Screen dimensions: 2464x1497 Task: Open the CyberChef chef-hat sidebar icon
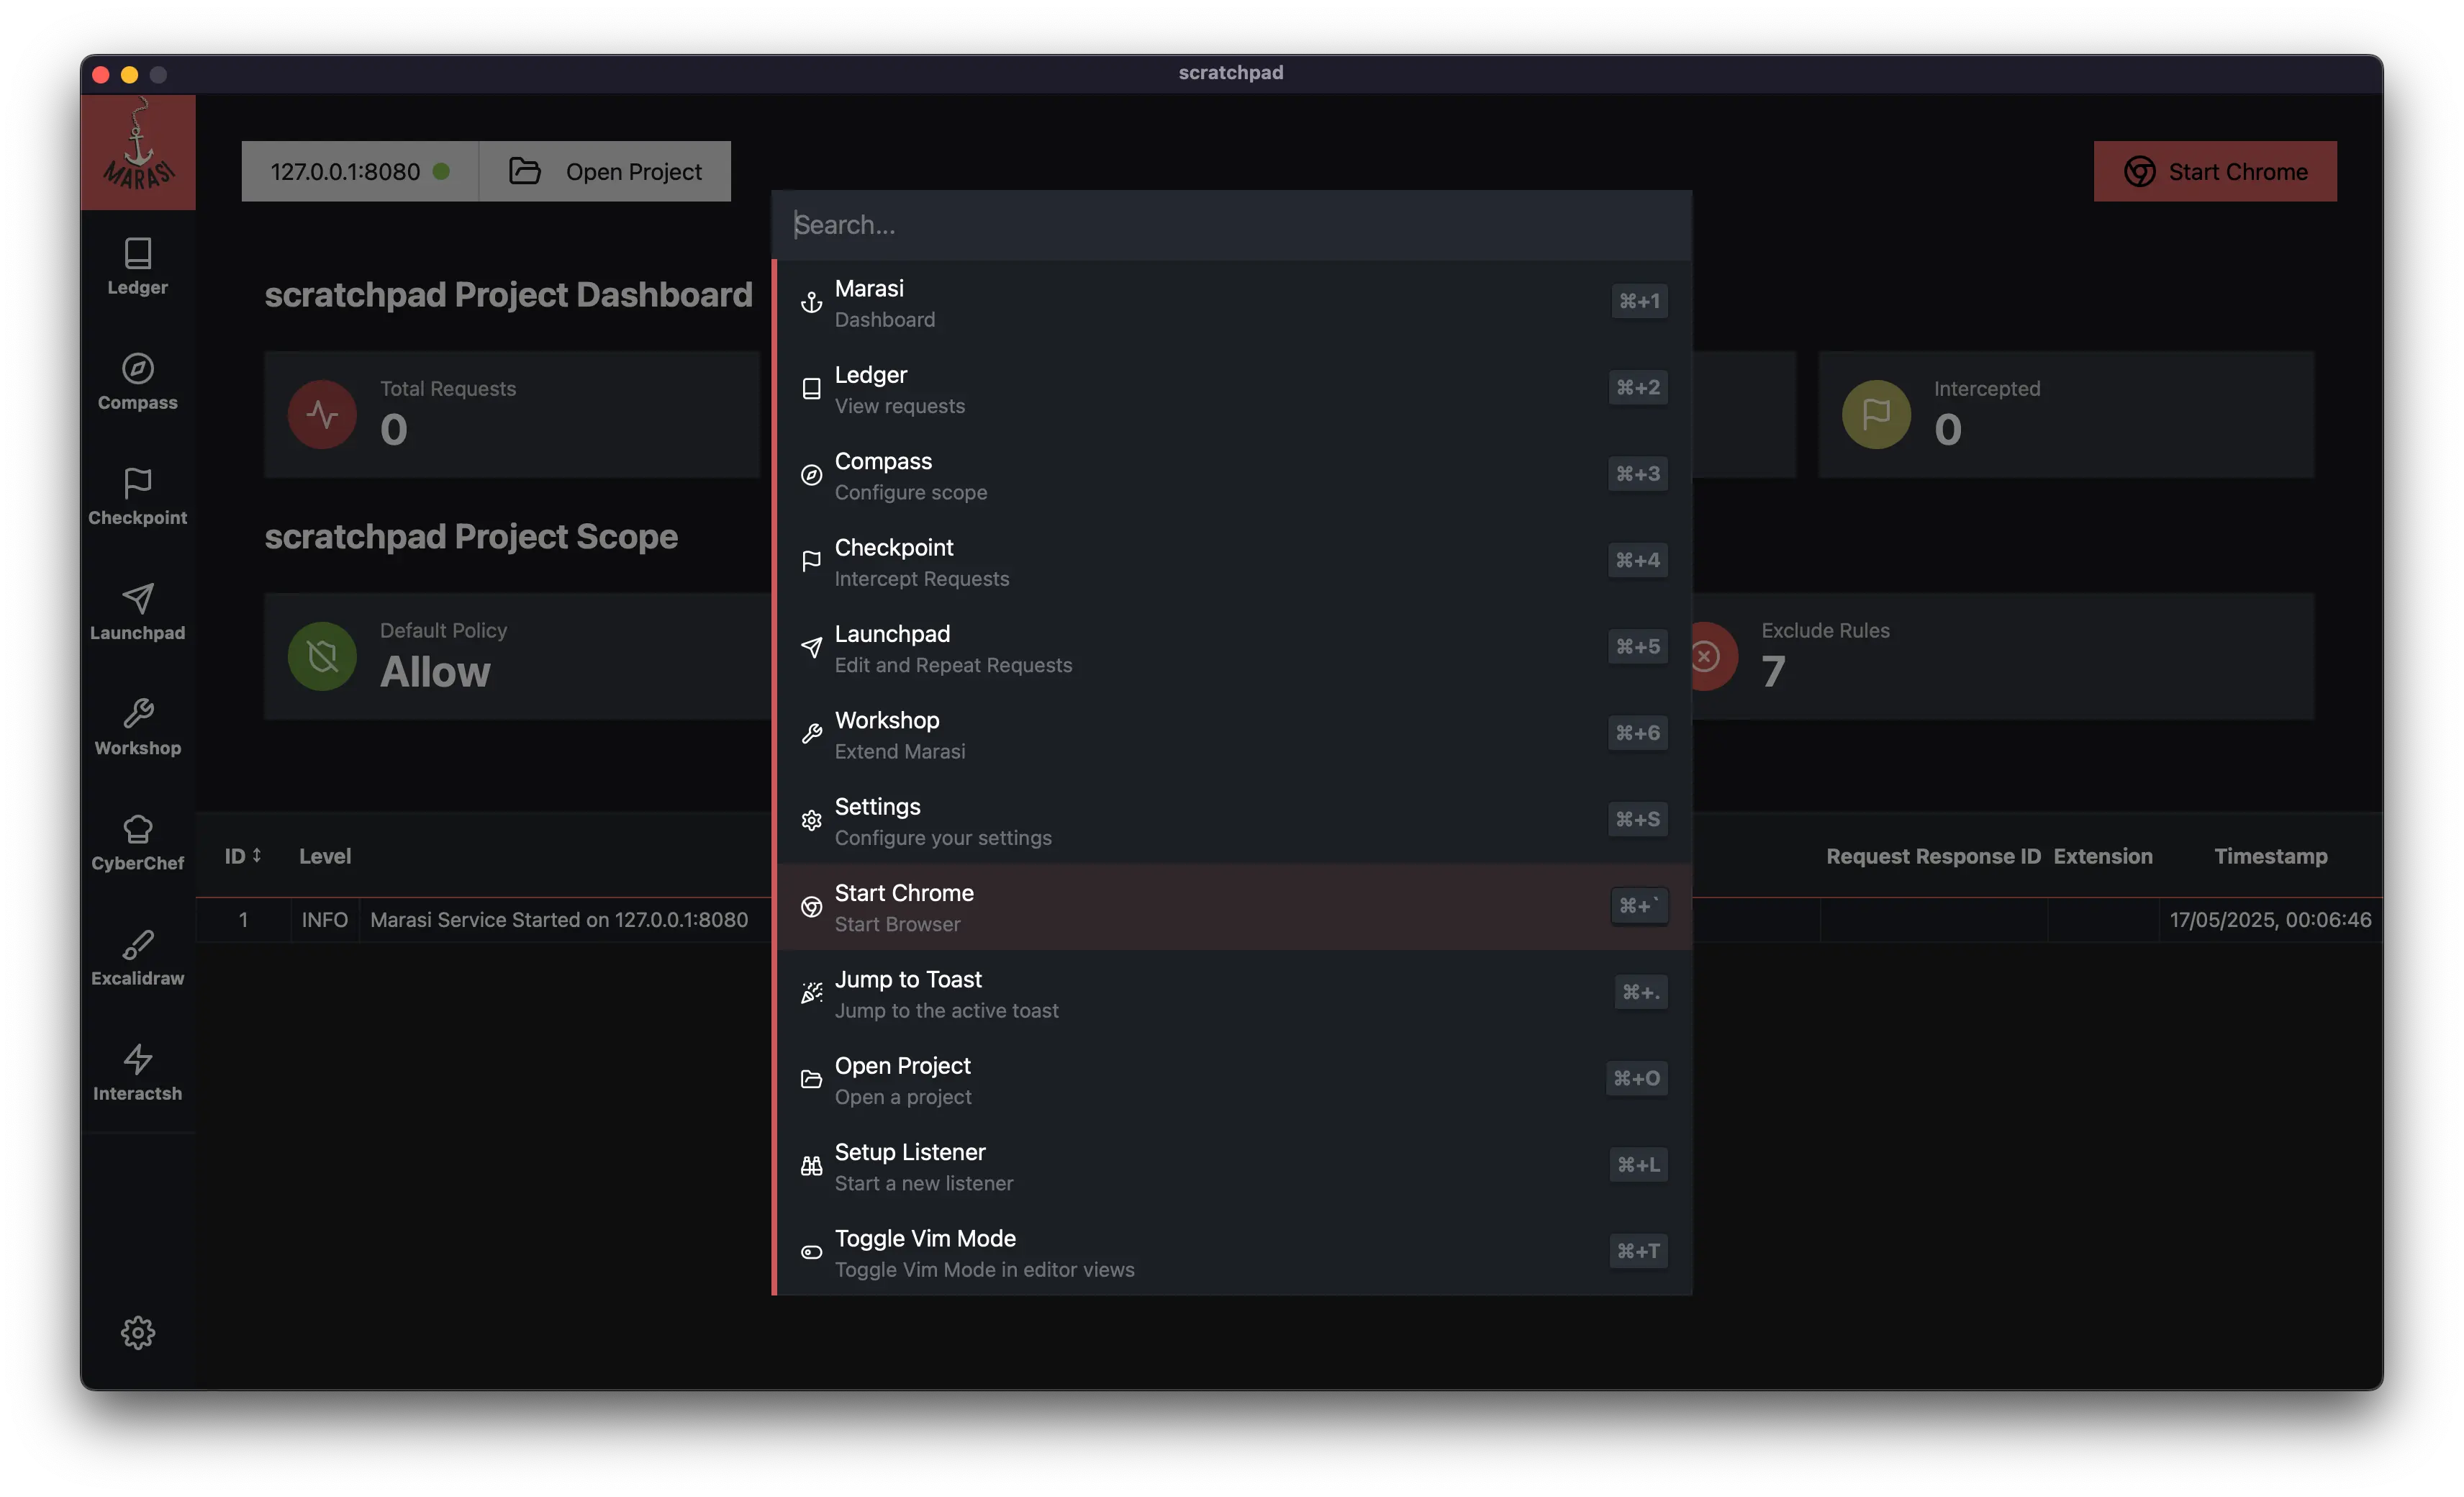138,841
